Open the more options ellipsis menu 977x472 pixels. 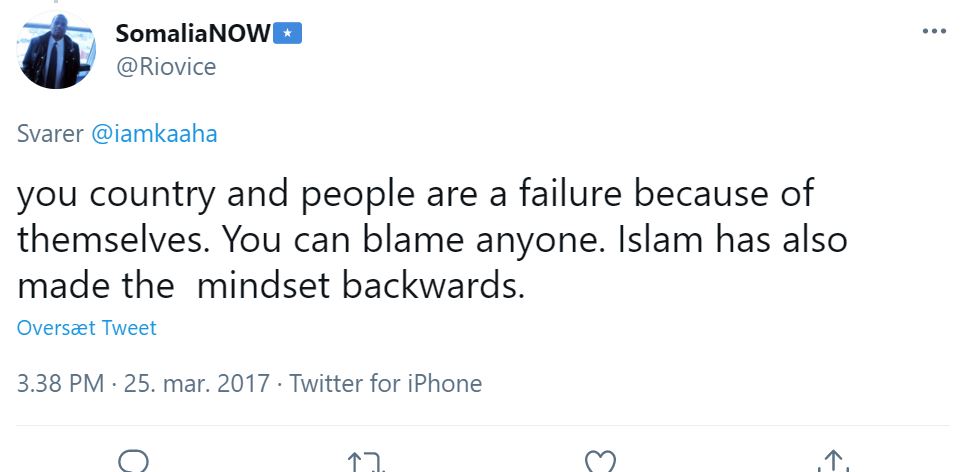(933, 32)
